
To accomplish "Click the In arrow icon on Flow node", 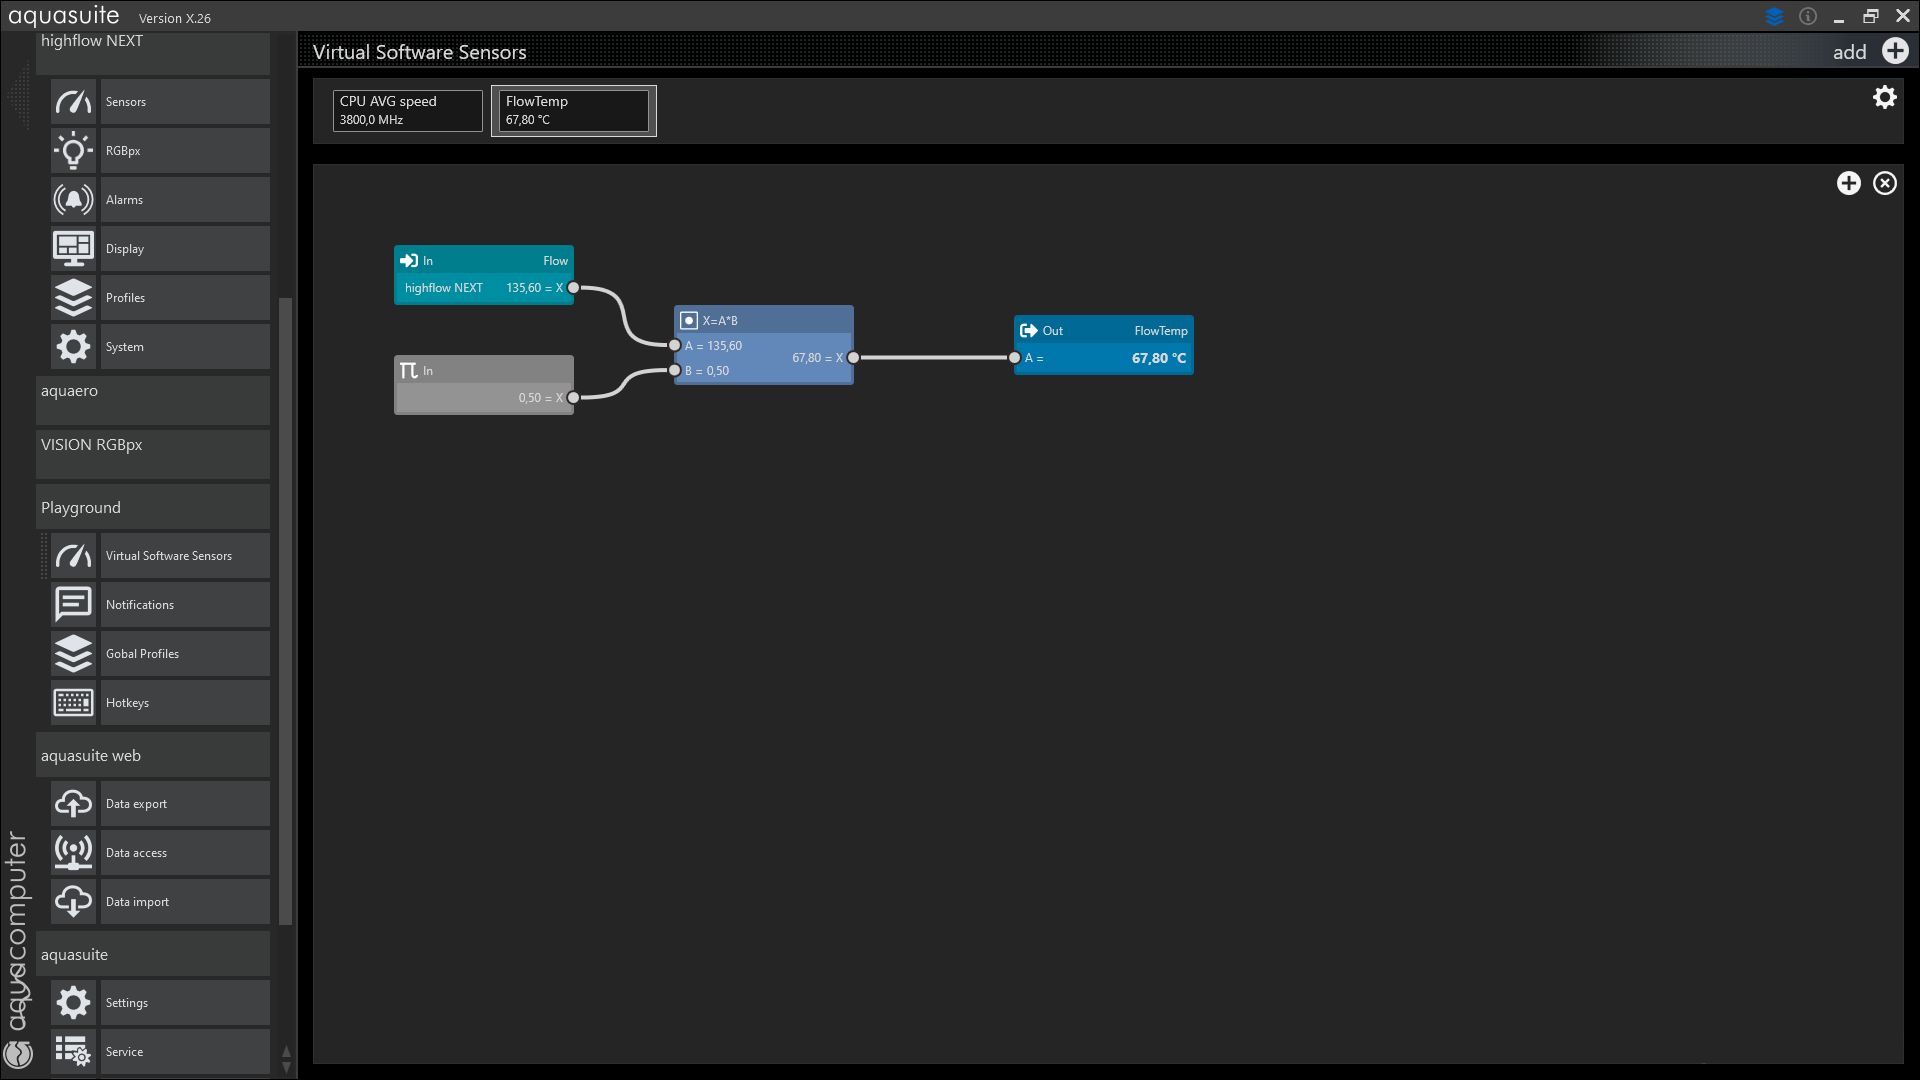I will pos(409,261).
